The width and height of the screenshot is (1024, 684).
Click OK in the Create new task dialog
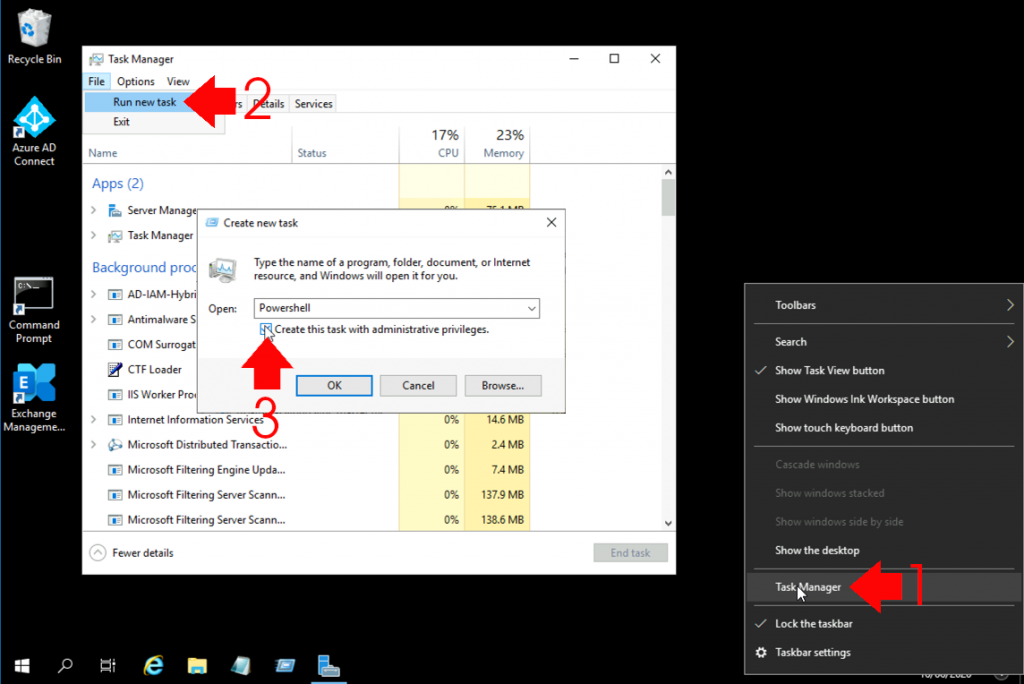[x=334, y=385]
